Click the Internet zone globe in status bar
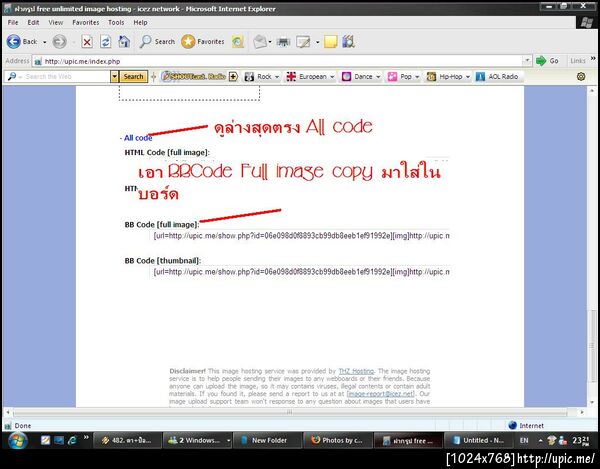The image size is (600, 469). 512,425
